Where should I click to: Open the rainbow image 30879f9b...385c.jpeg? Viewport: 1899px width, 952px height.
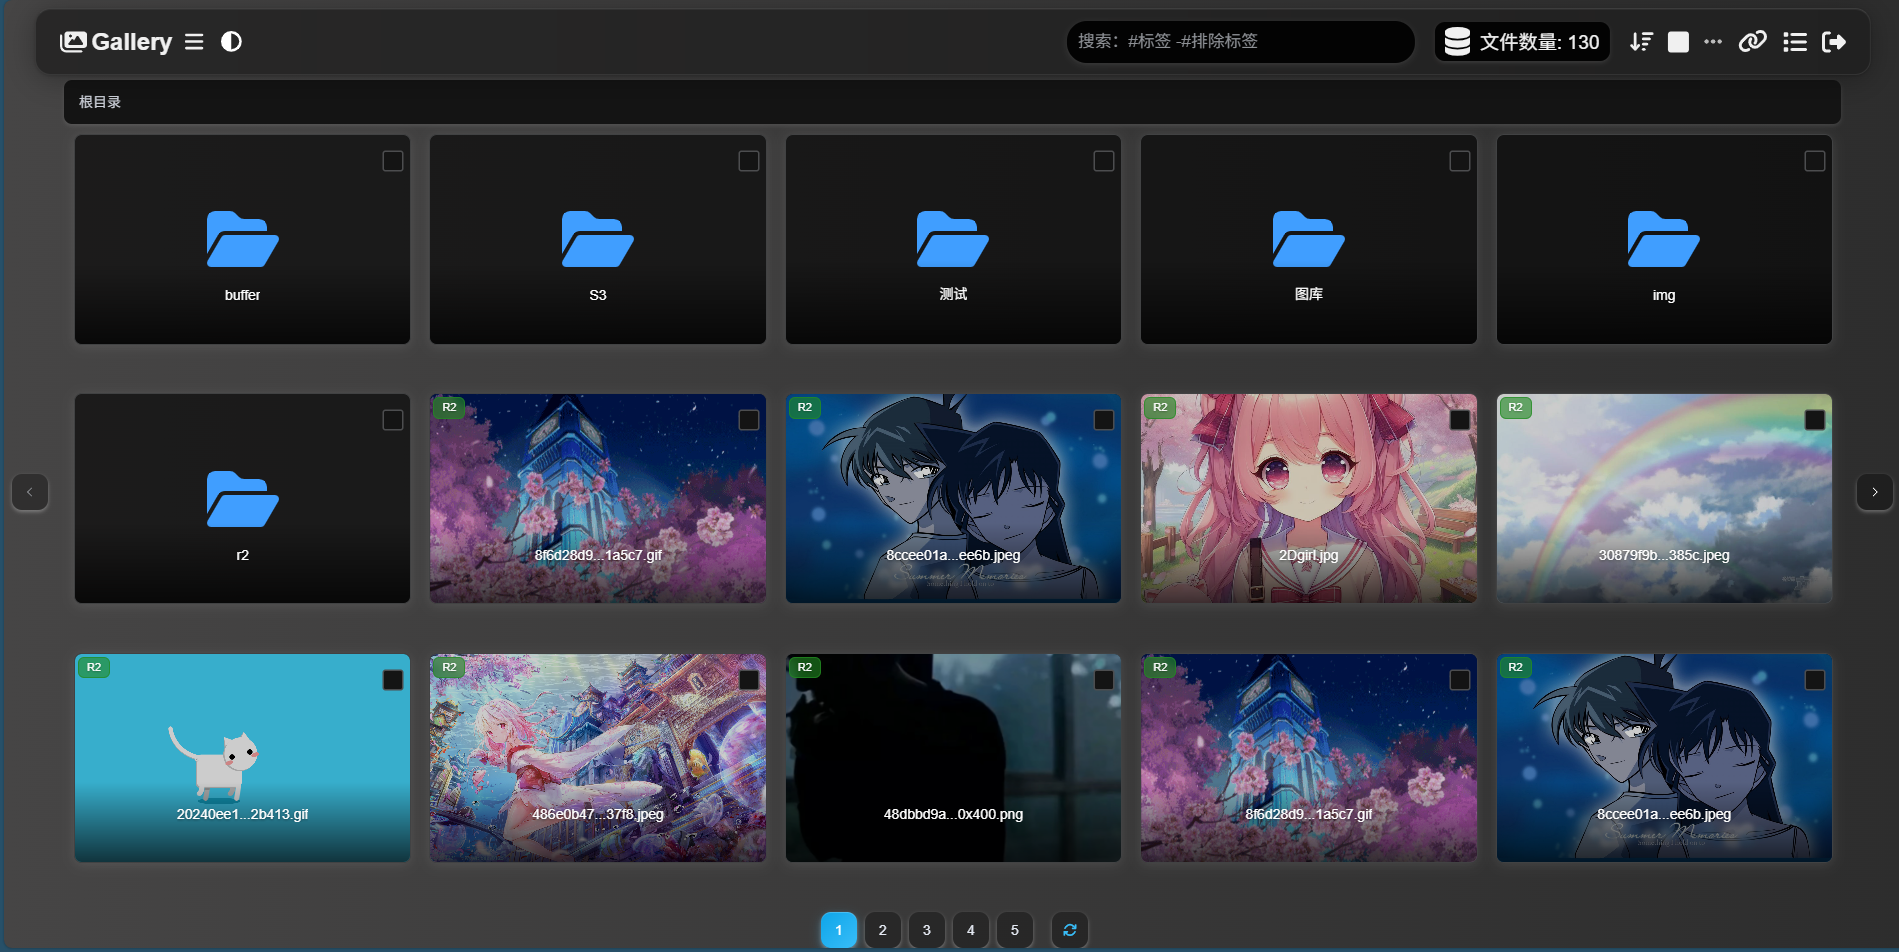(x=1663, y=498)
